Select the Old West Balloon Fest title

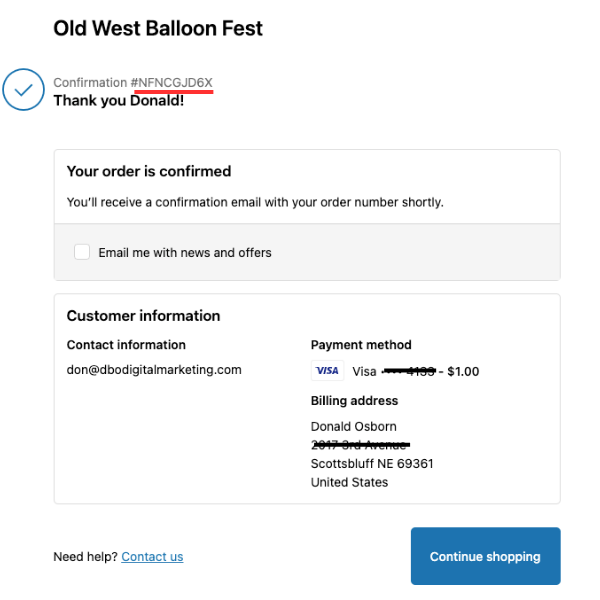pyautogui.click(x=158, y=28)
